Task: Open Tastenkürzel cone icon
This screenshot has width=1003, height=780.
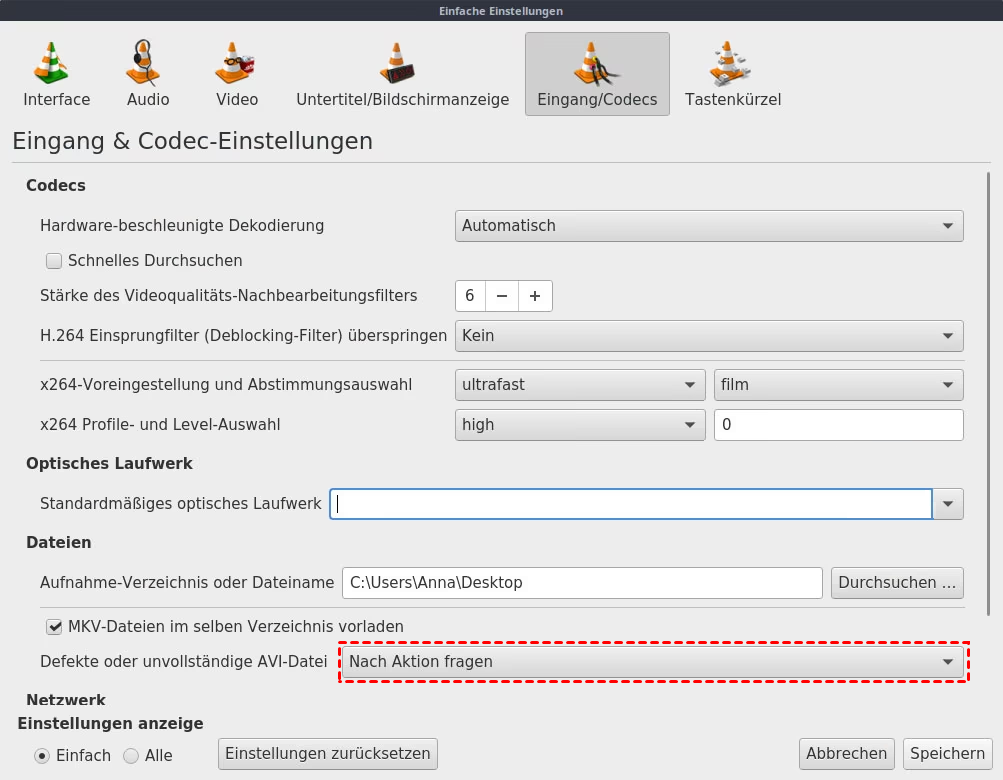Action: click(x=730, y=63)
